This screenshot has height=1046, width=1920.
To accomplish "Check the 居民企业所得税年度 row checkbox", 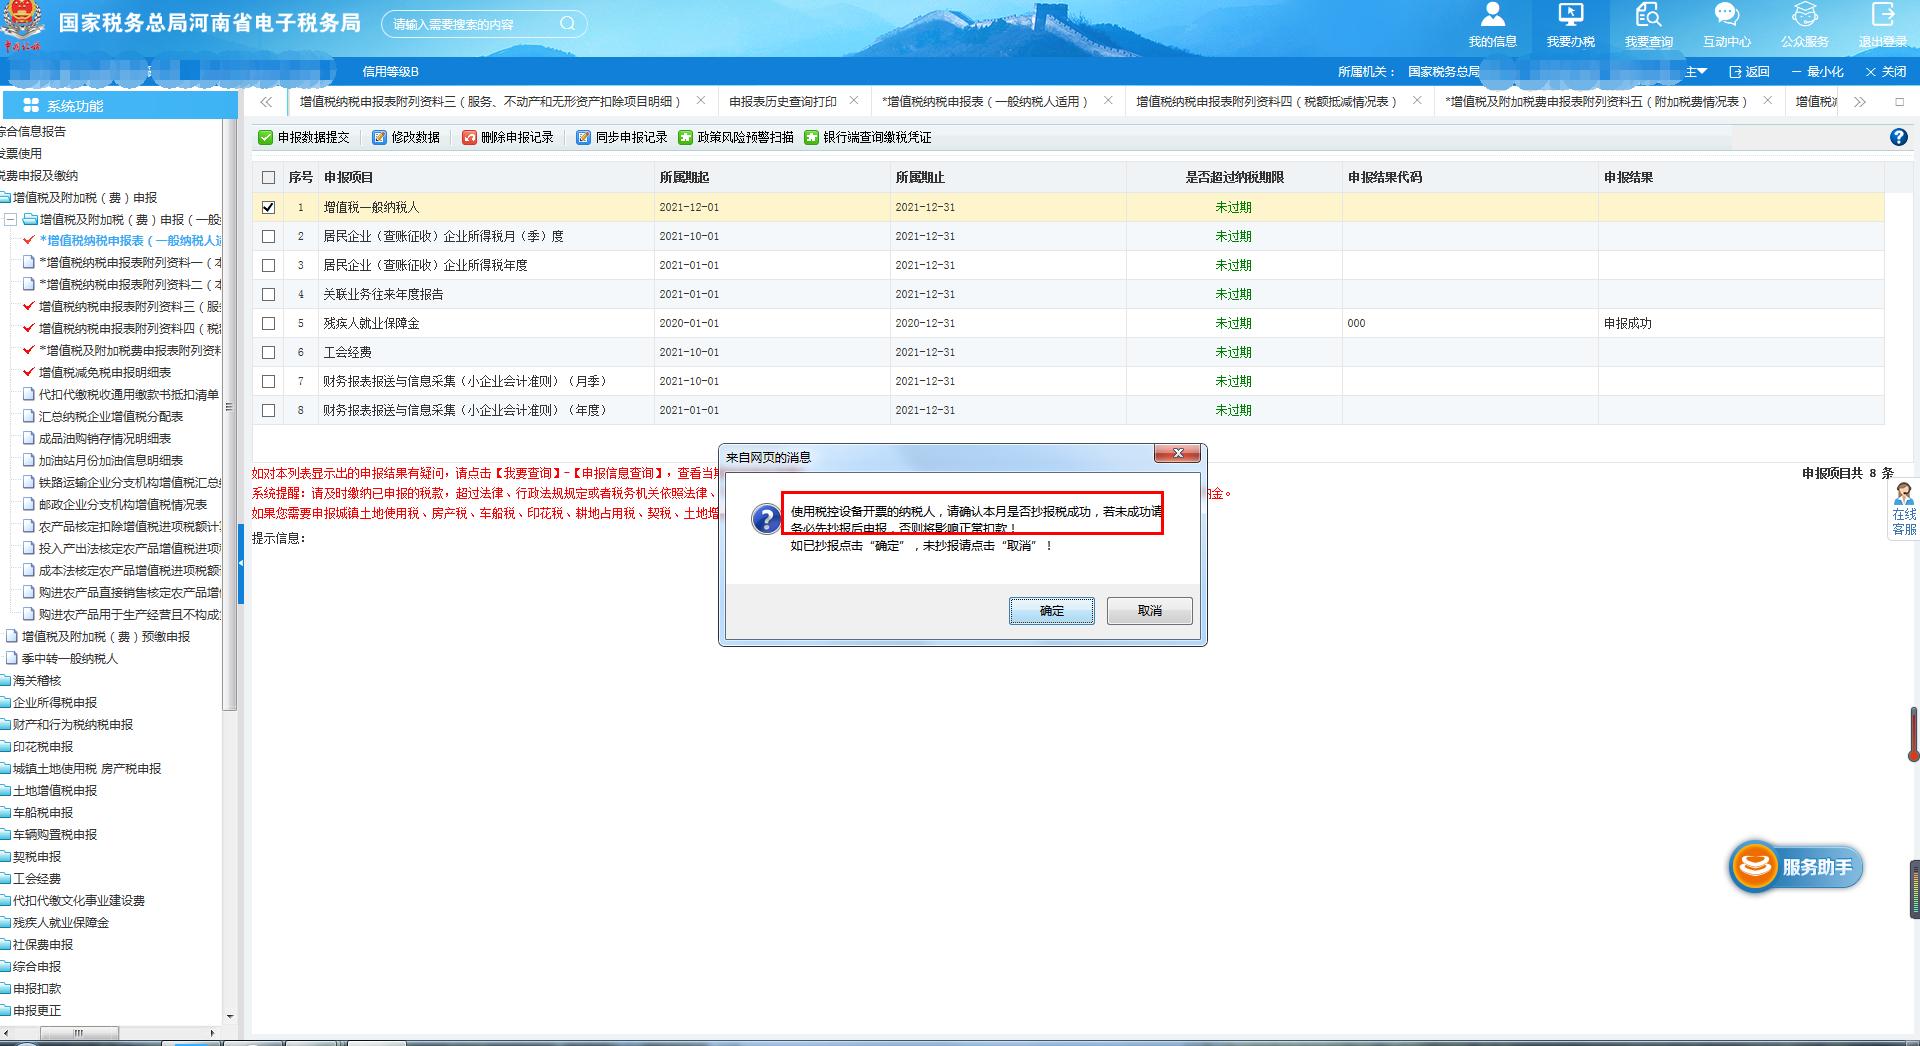I will (x=268, y=265).
